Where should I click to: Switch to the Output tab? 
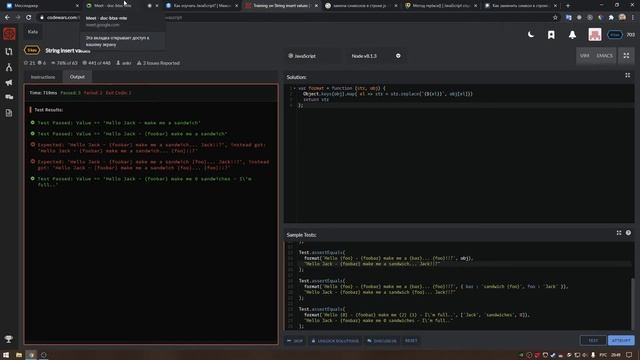pos(77,77)
